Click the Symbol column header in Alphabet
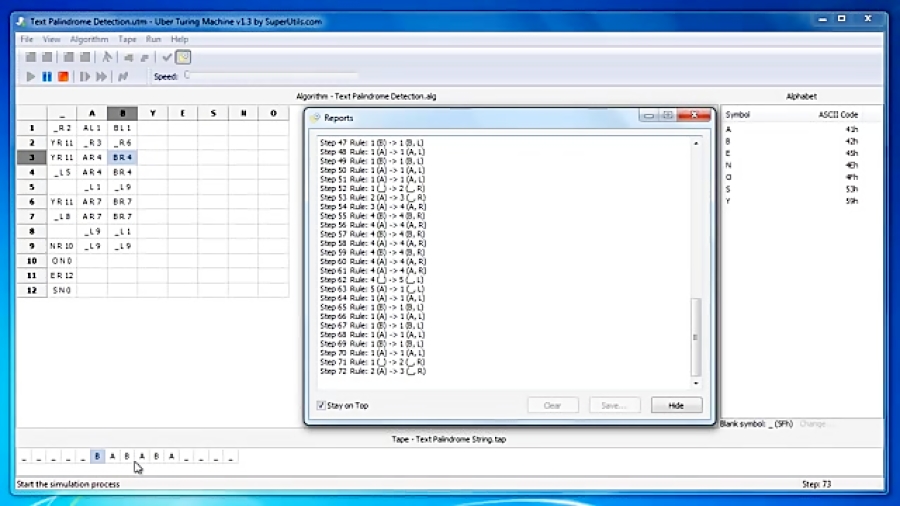 tap(737, 115)
